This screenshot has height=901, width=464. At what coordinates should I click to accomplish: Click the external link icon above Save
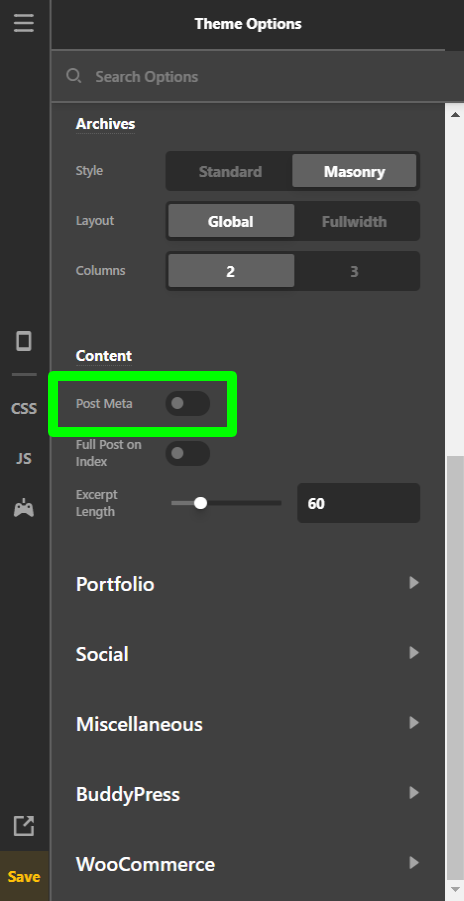coord(24,826)
